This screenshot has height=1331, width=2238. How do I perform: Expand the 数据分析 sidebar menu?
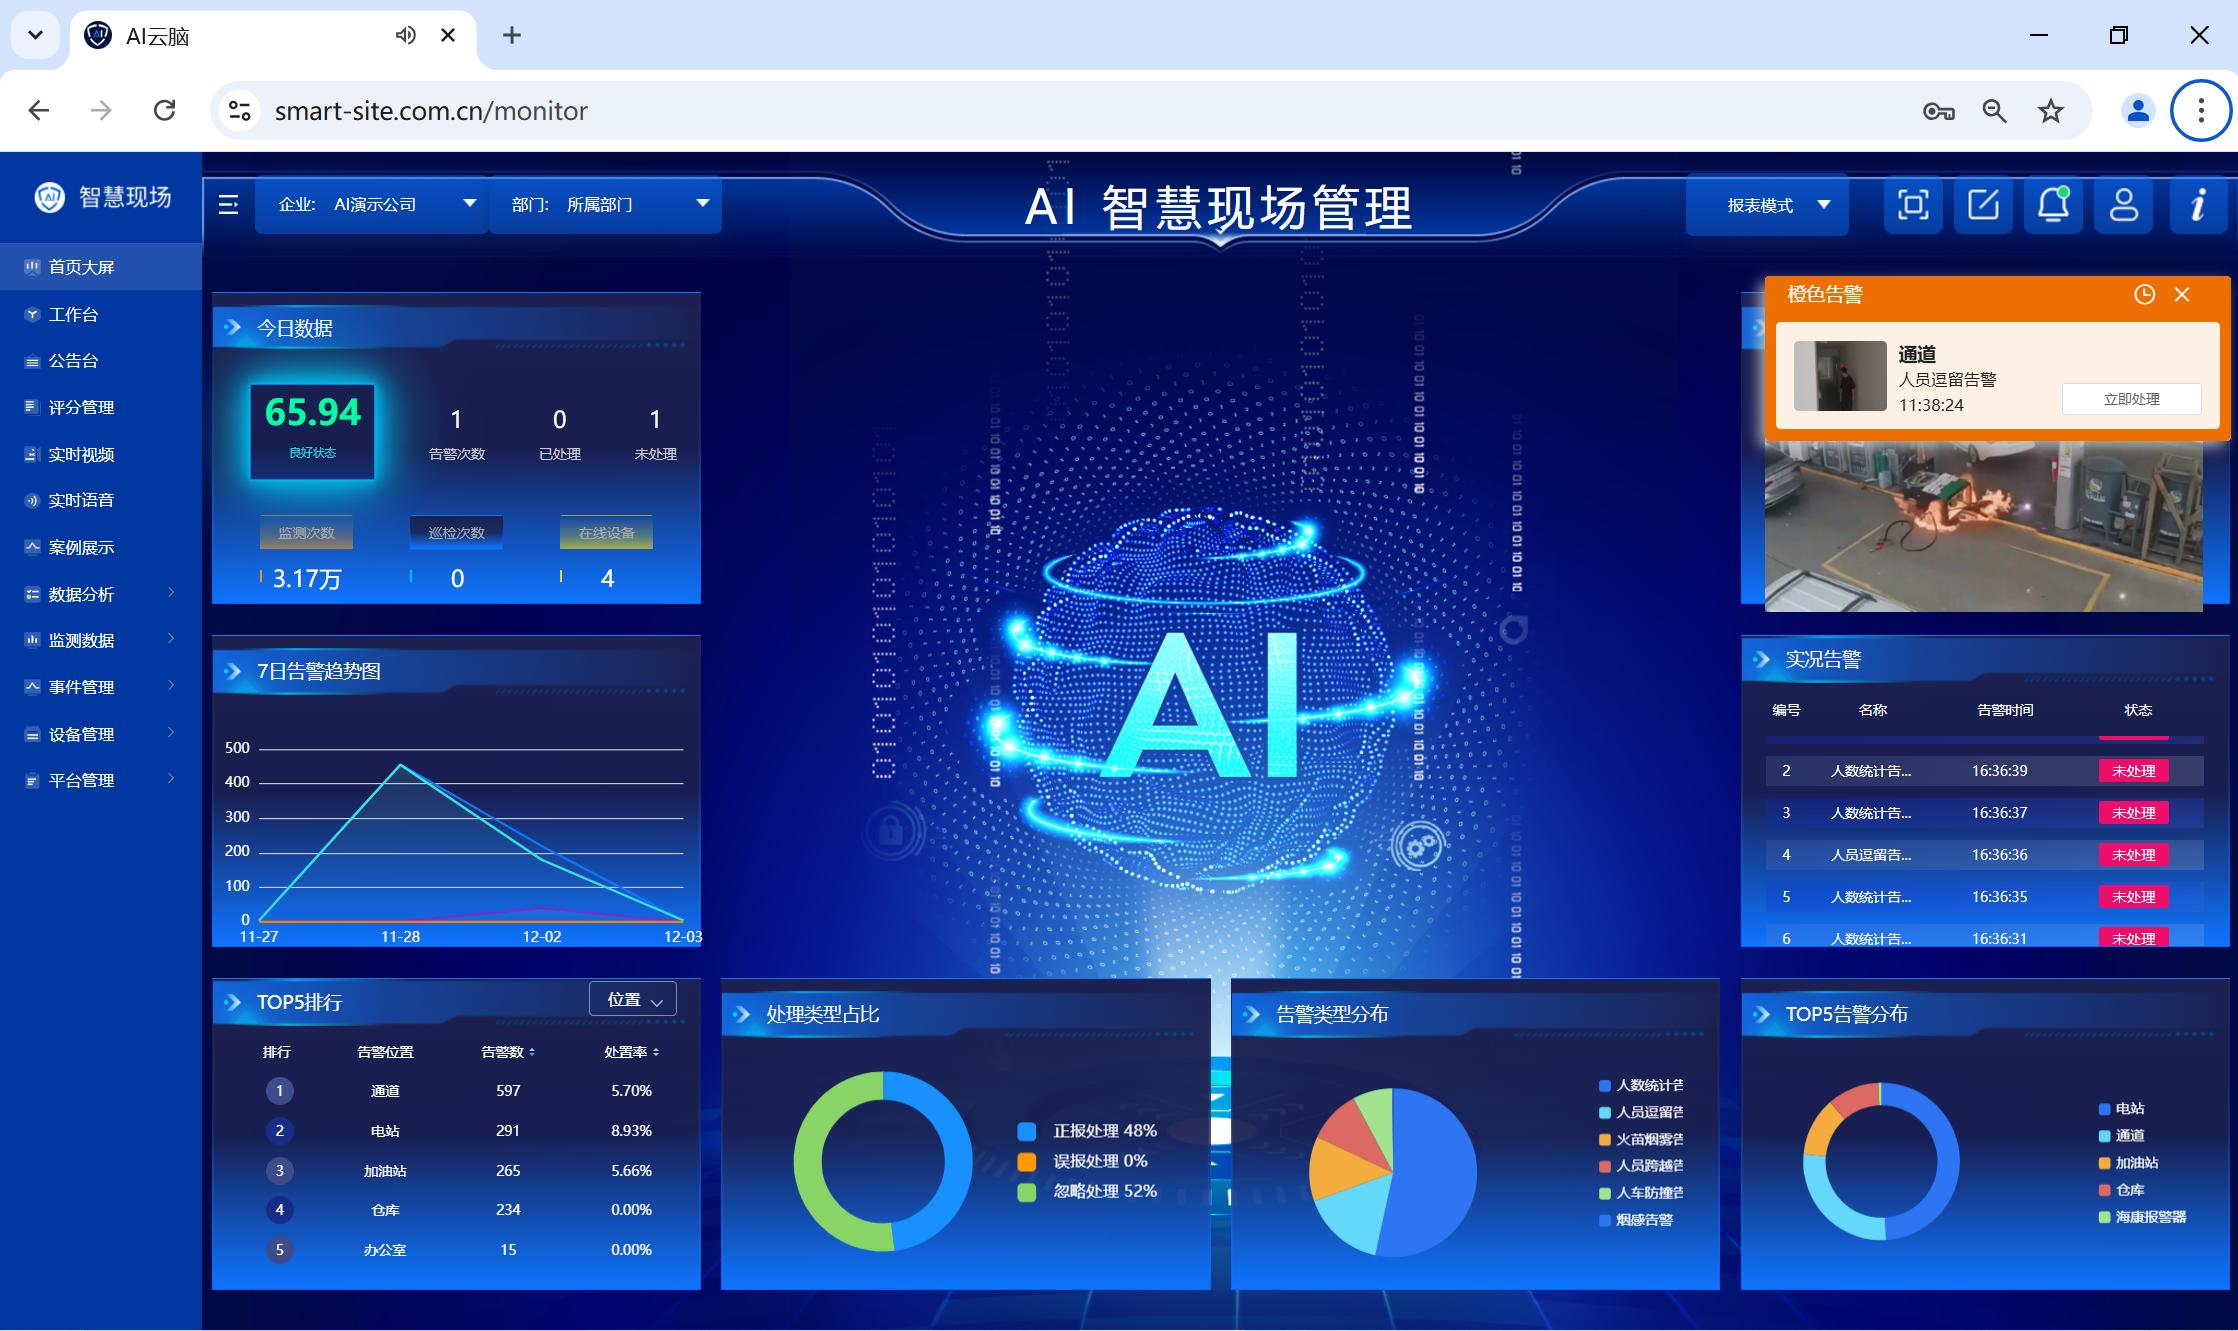[x=100, y=594]
